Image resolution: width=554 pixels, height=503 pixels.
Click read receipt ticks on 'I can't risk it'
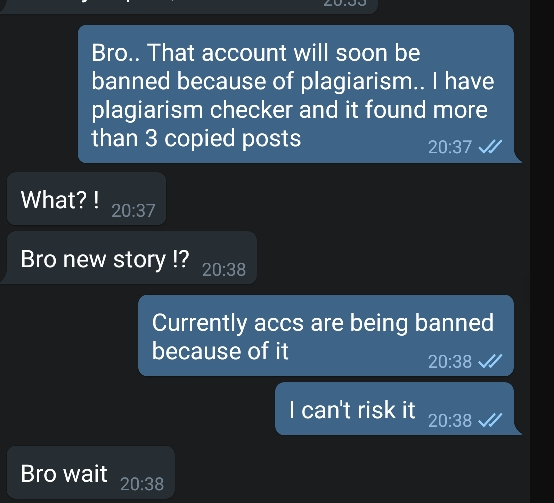pos(490,420)
